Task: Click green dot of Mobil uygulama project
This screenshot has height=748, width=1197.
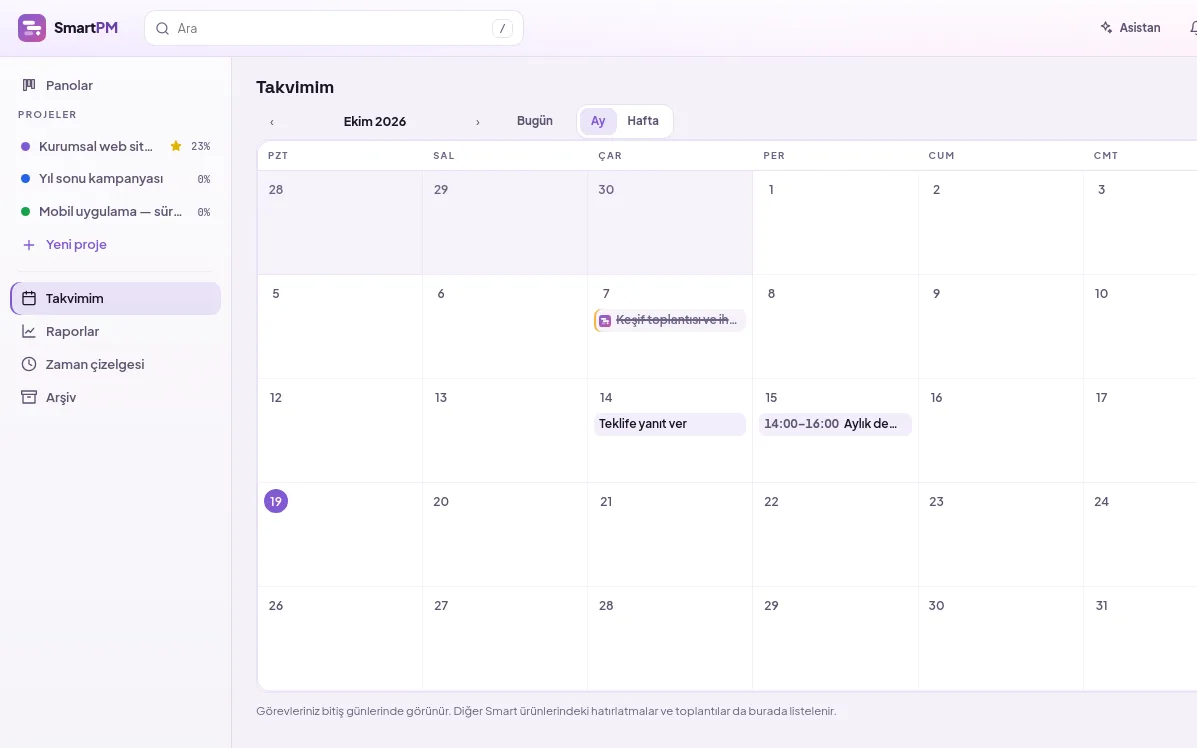Action: 25,211
